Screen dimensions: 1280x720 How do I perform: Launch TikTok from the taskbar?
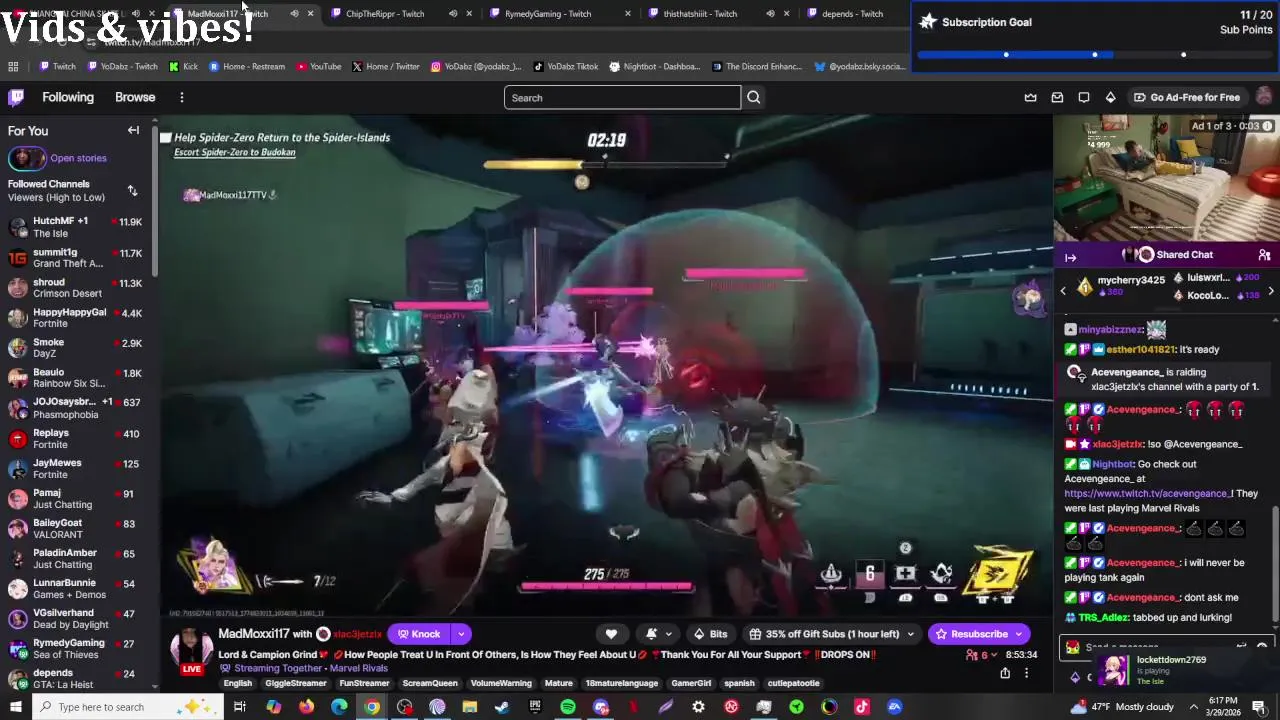[862, 707]
